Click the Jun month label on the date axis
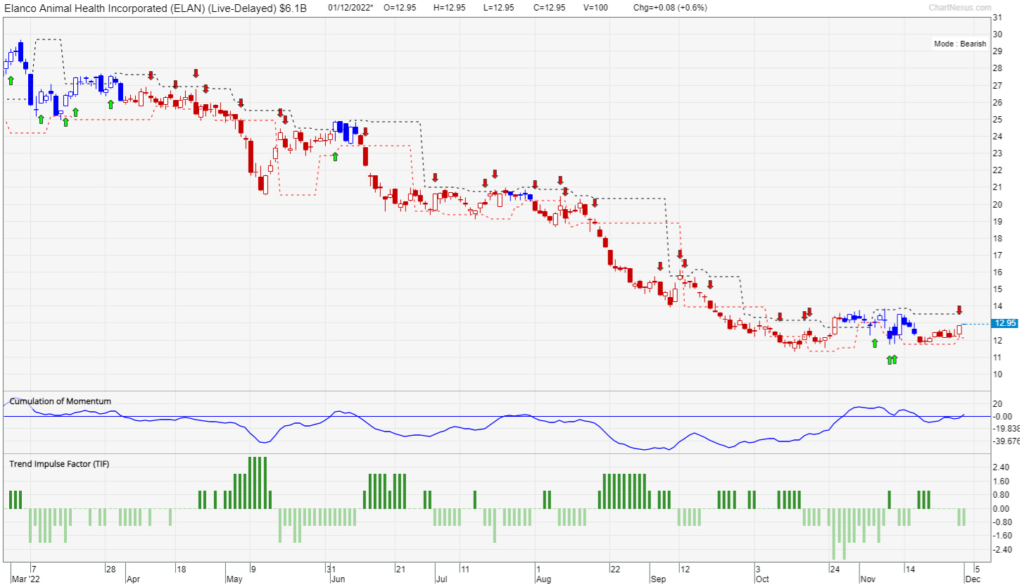This screenshot has height=585, width=1024. [337, 579]
